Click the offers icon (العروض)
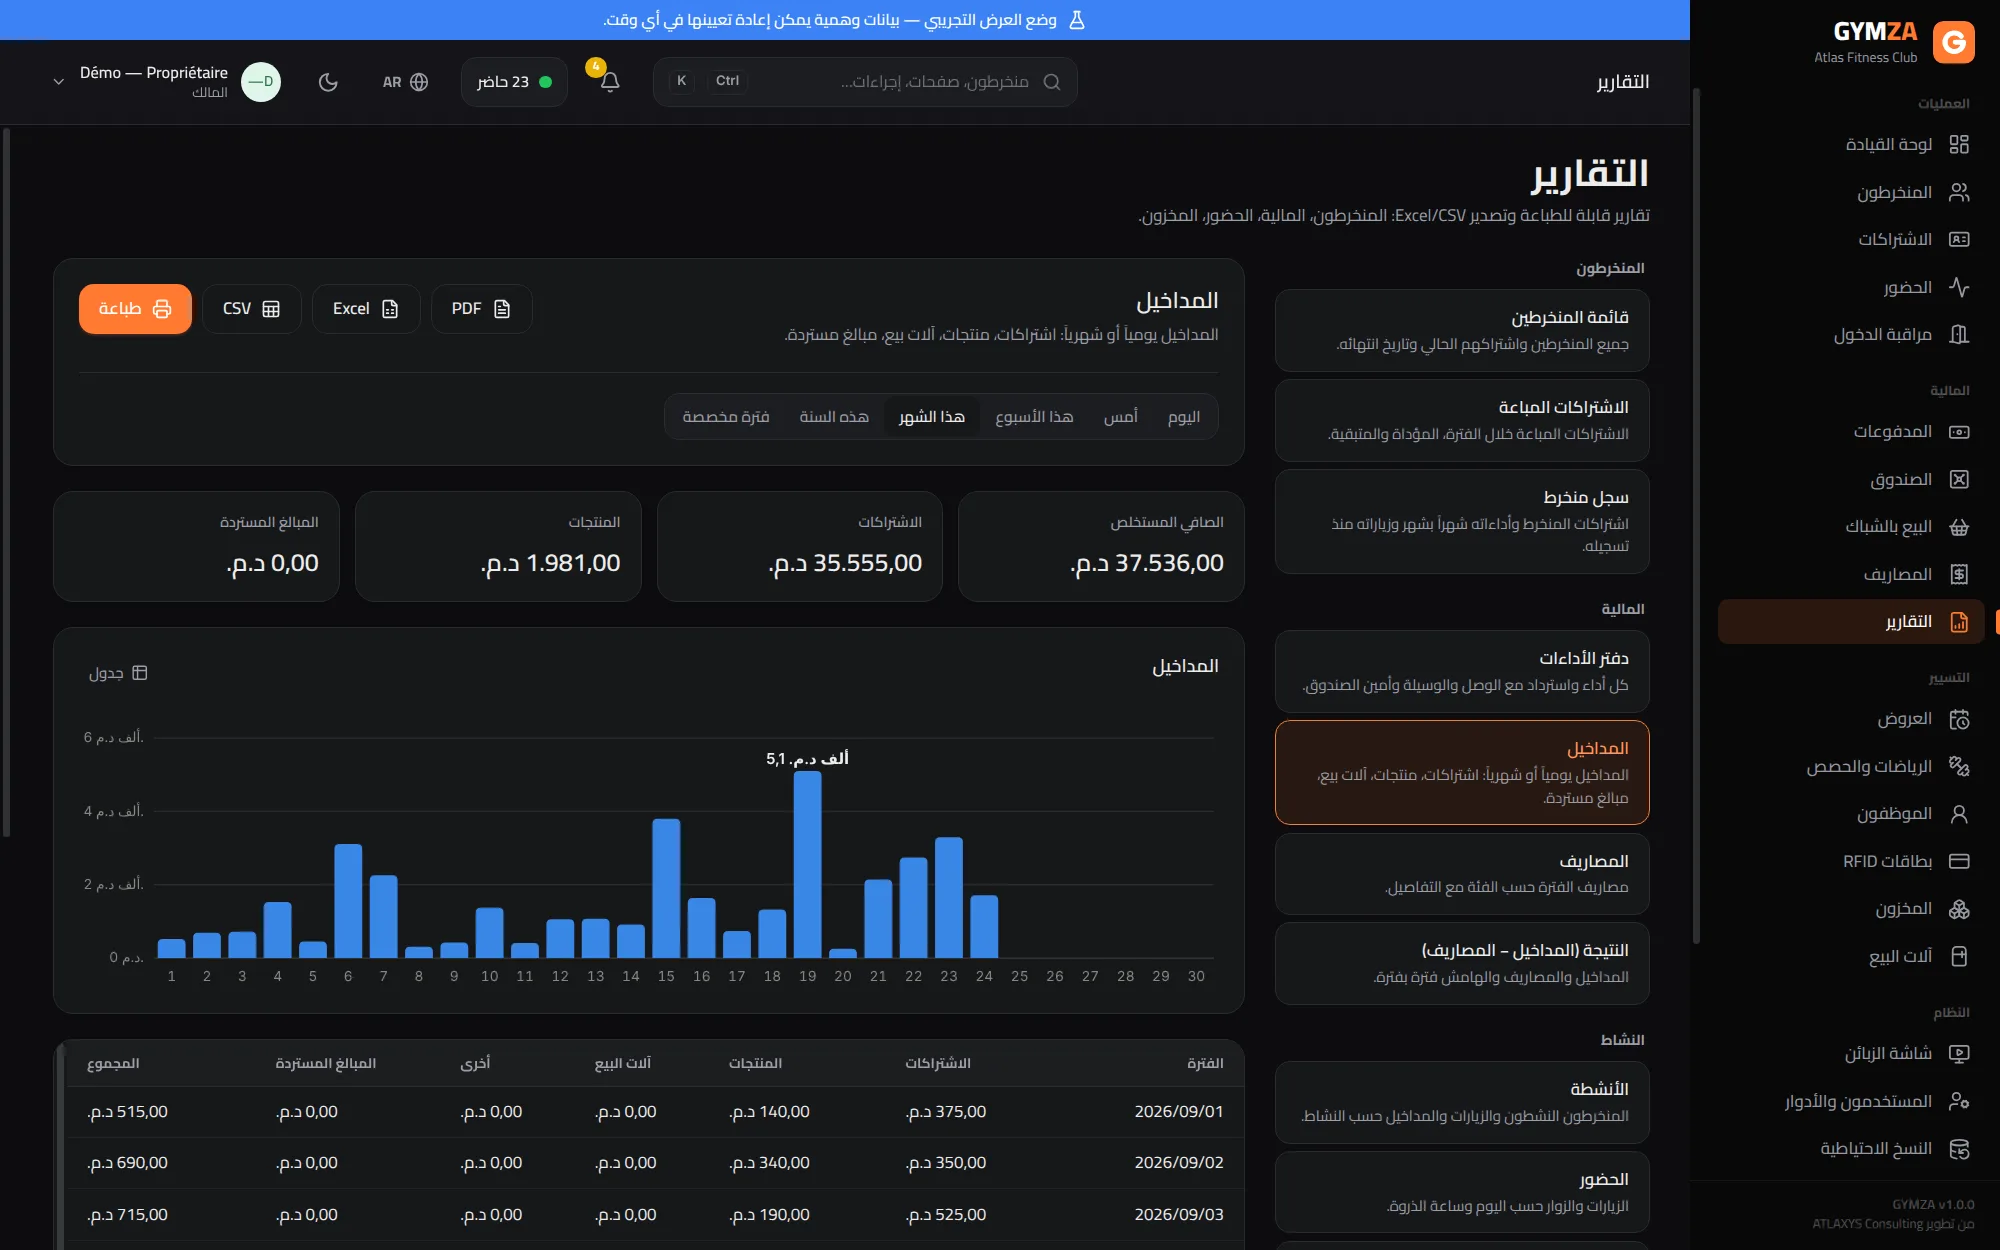 (x=1959, y=719)
